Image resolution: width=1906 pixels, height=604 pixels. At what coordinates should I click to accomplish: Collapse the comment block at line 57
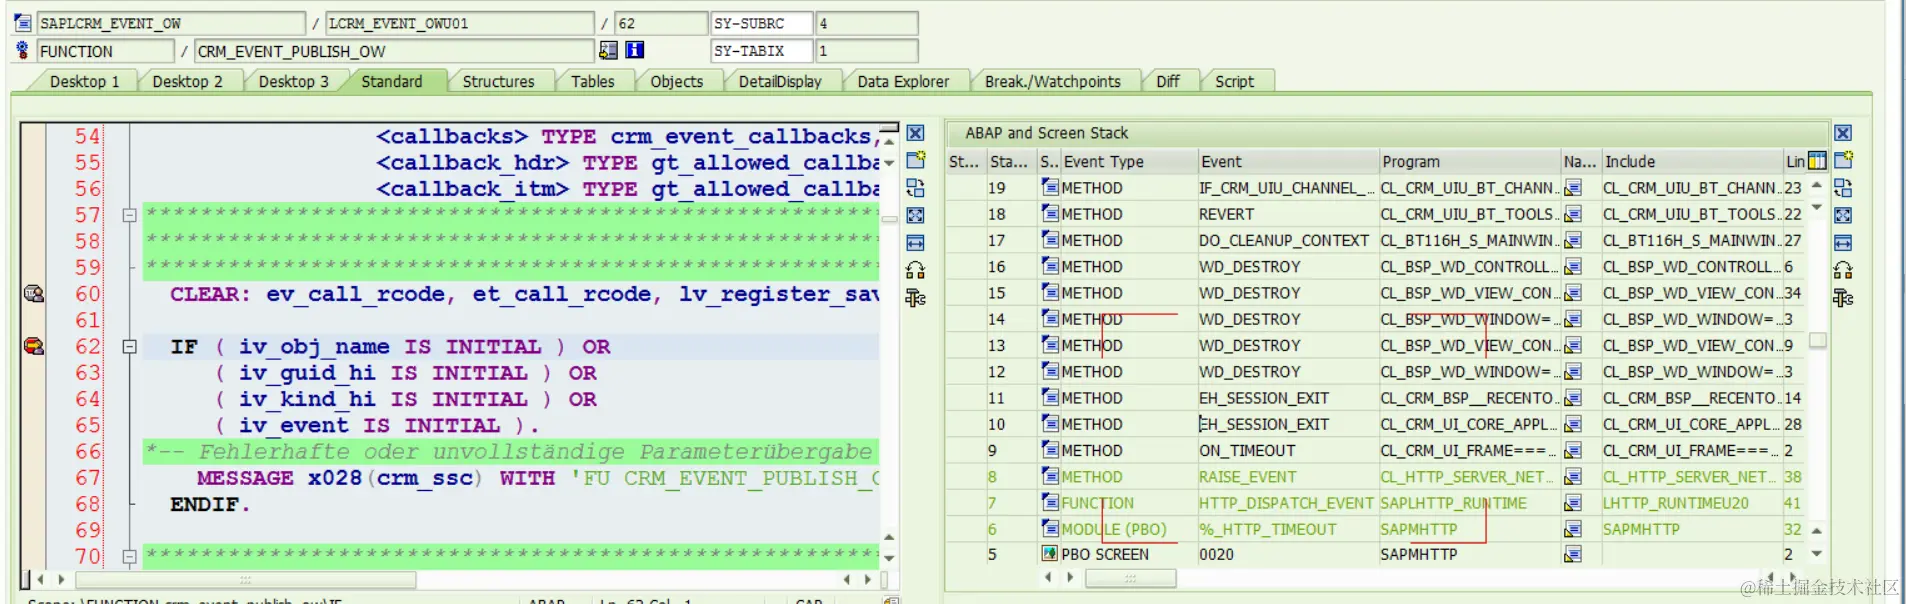[129, 215]
